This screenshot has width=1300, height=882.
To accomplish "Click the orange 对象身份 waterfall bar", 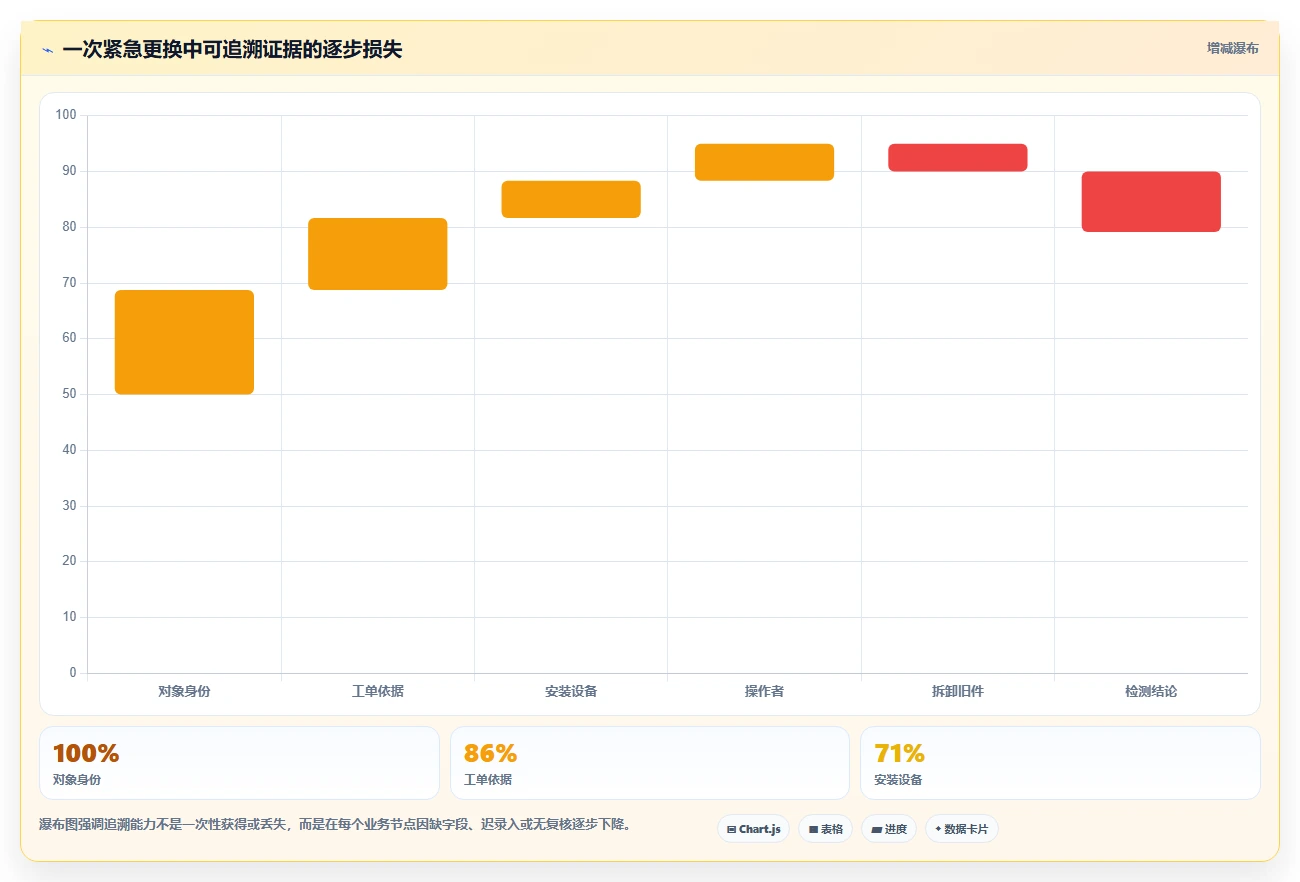I will pos(184,342).
